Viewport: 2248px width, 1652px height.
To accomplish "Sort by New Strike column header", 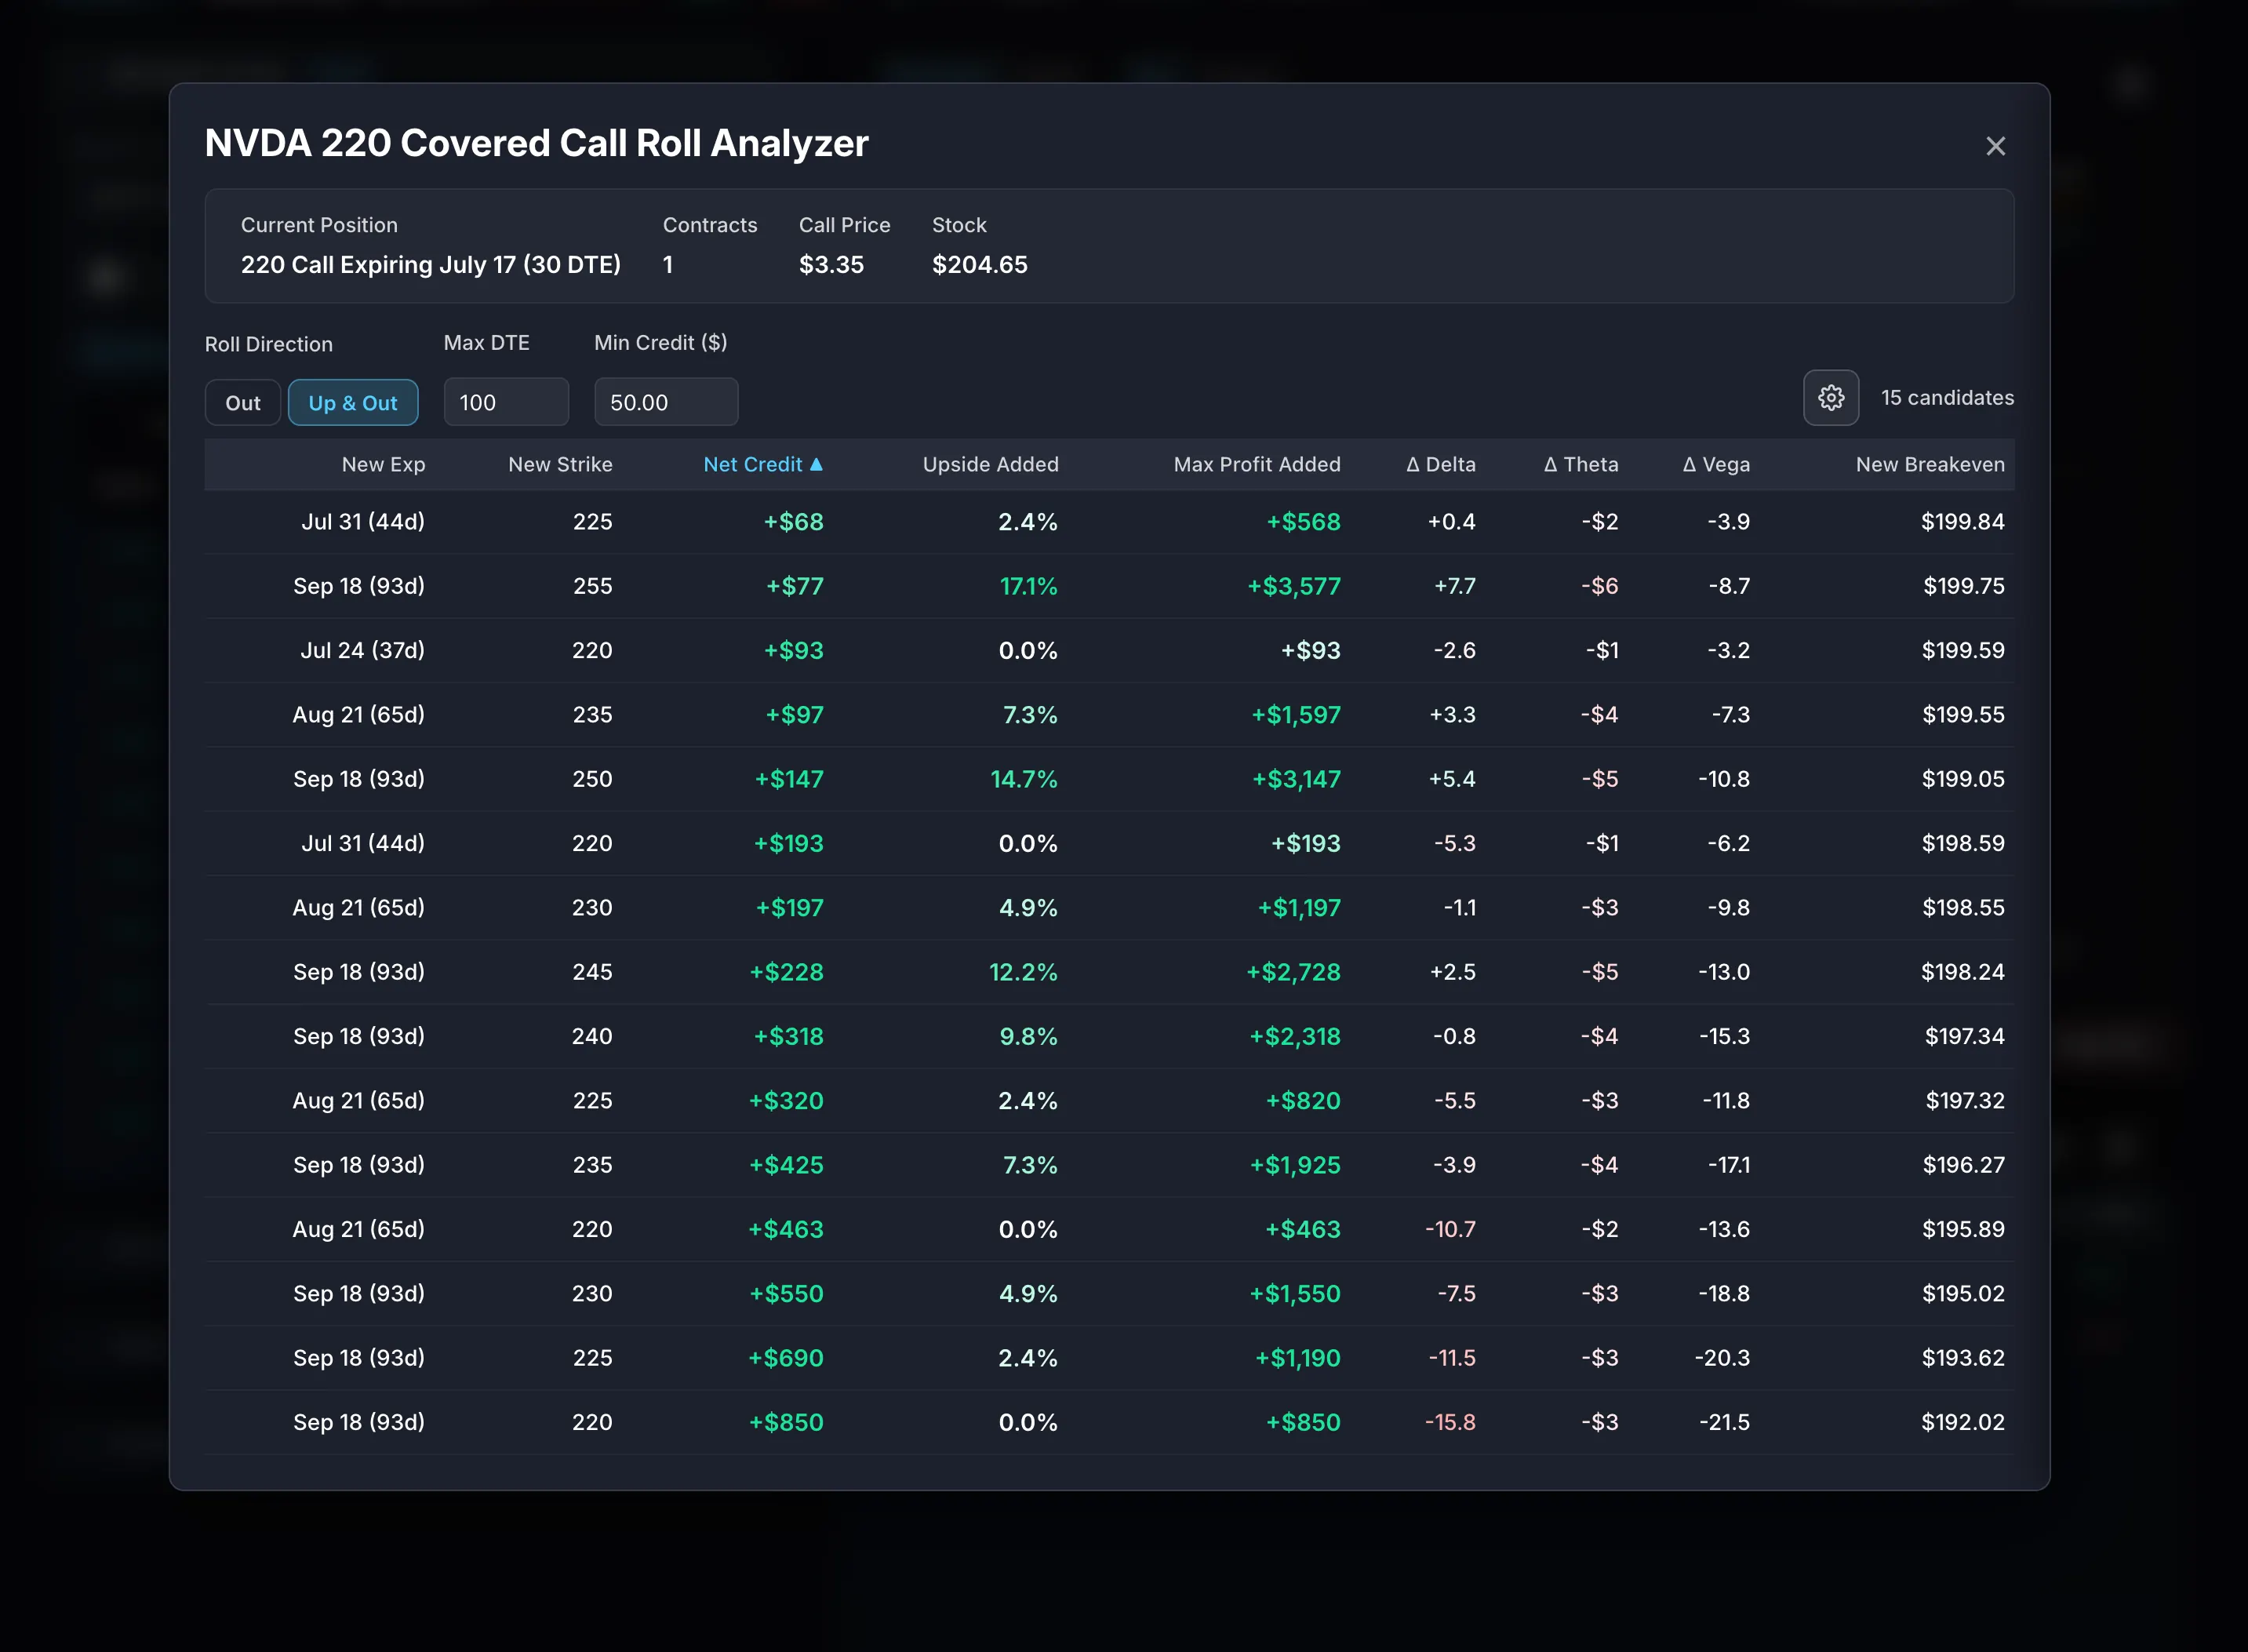I will 560,465.
